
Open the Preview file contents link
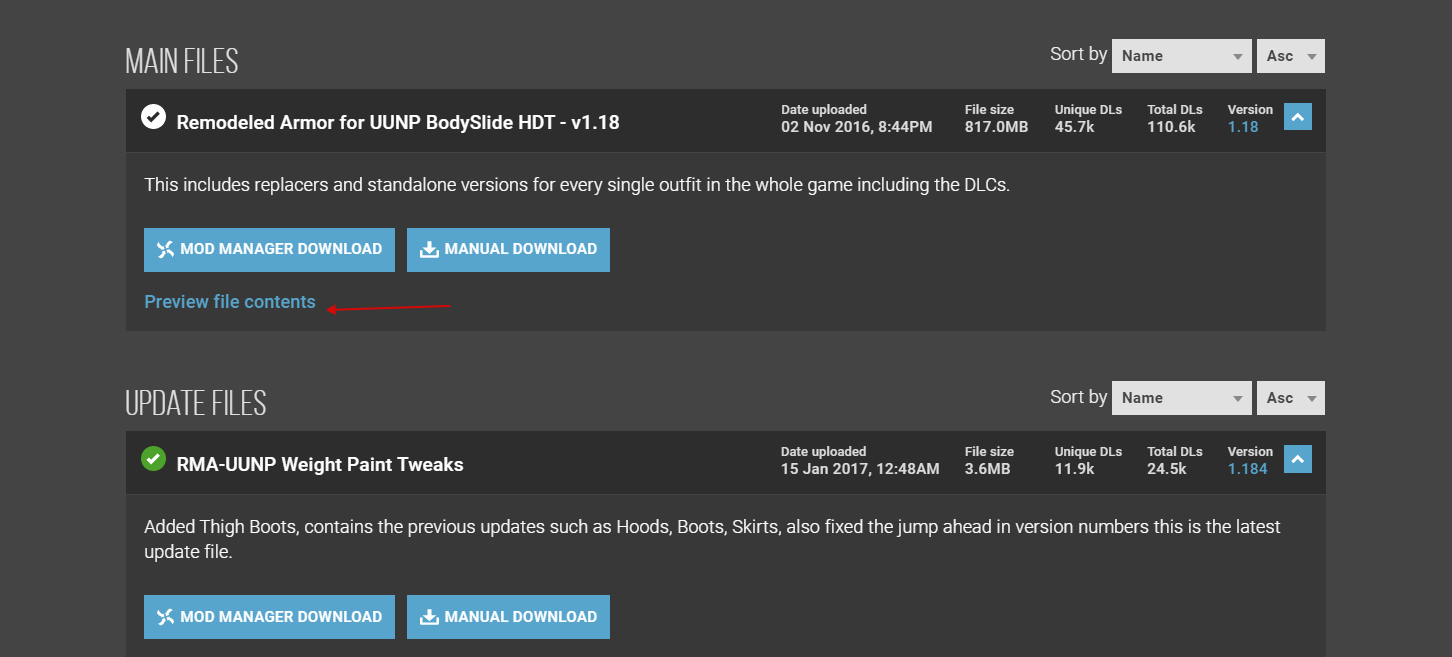point(230,302)
